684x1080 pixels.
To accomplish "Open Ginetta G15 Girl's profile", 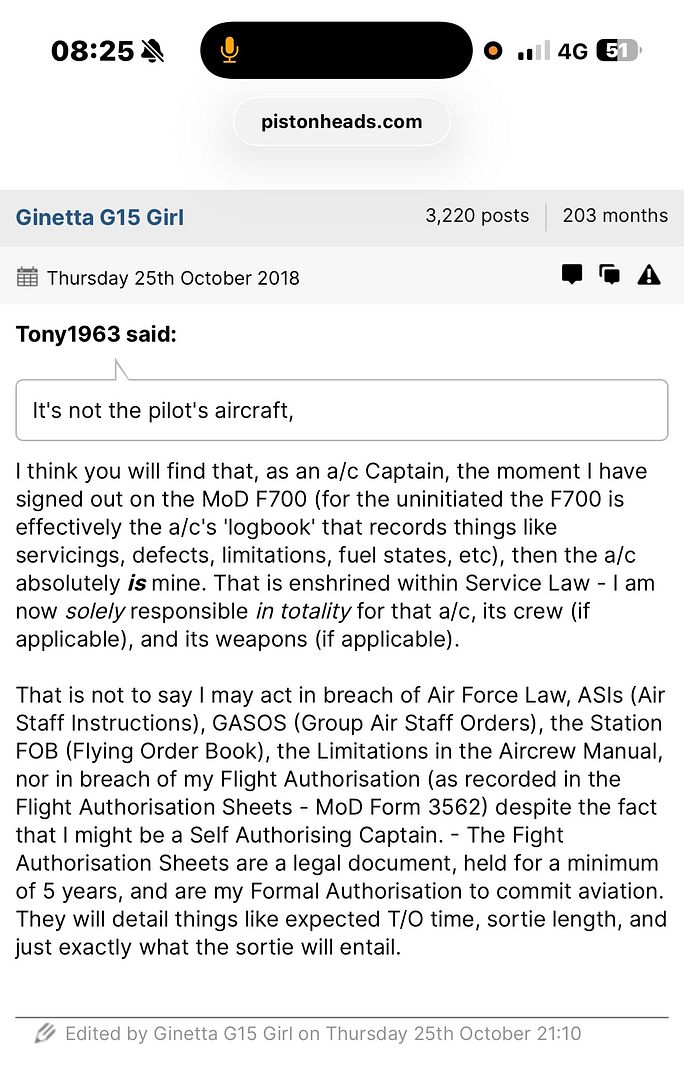I will [x=100, y=217].
